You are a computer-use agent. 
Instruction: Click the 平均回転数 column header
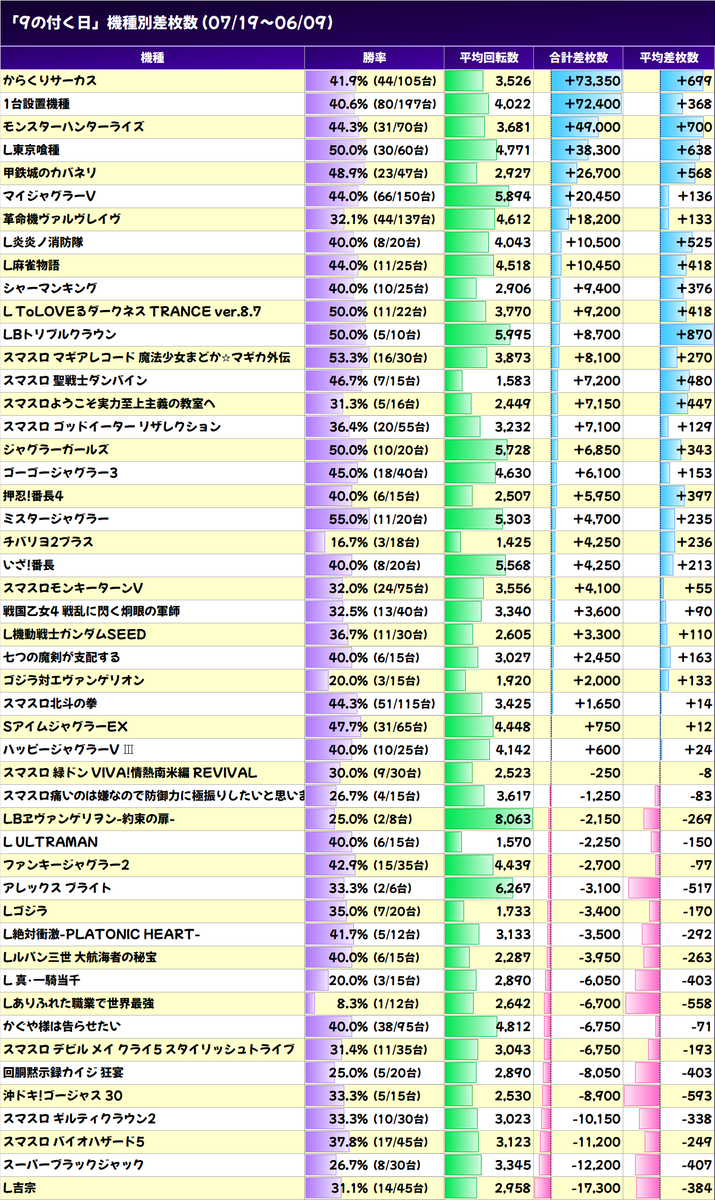pyautogui.click(x=491, y=57)
